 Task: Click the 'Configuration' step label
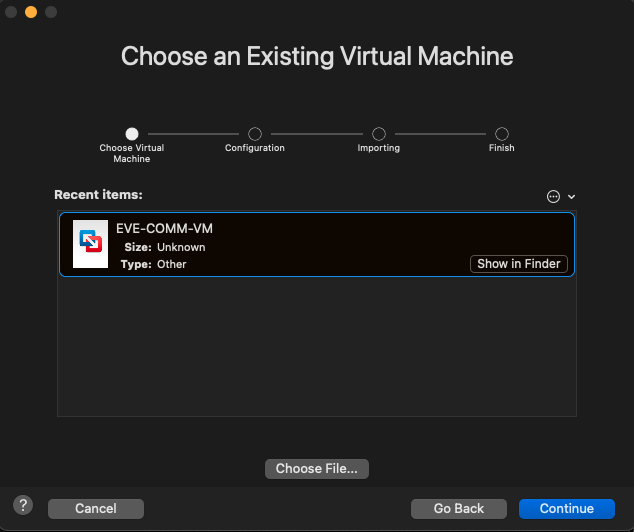click(255, 148)
